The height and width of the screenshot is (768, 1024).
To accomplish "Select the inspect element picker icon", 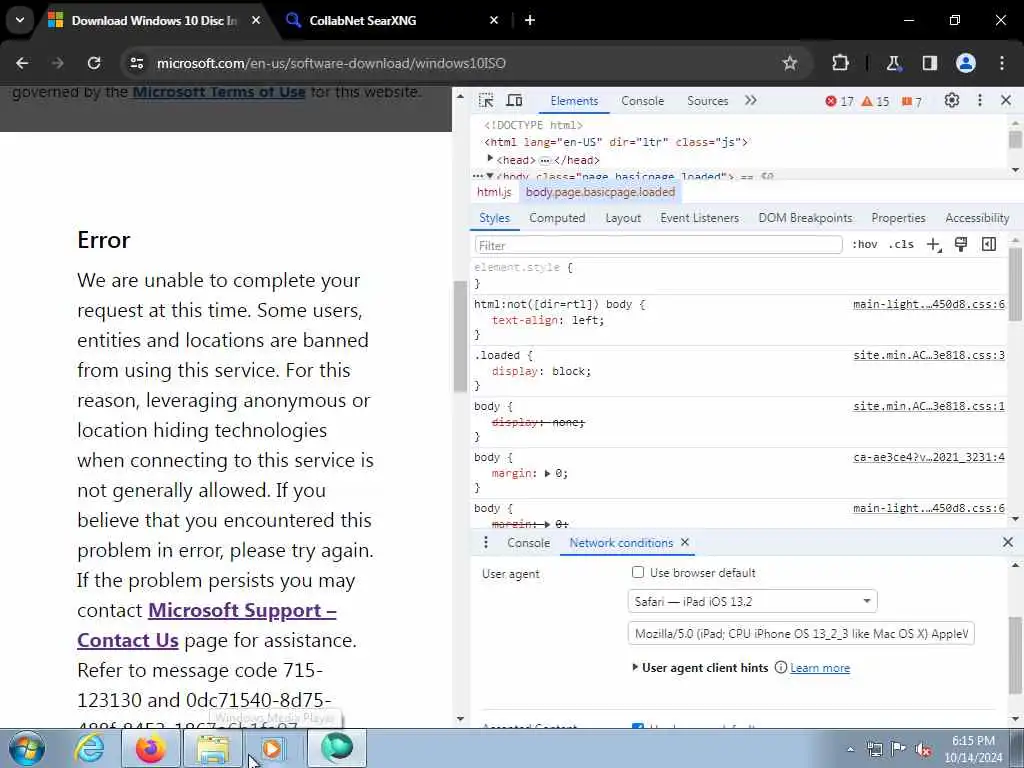I will pos(486,101).
